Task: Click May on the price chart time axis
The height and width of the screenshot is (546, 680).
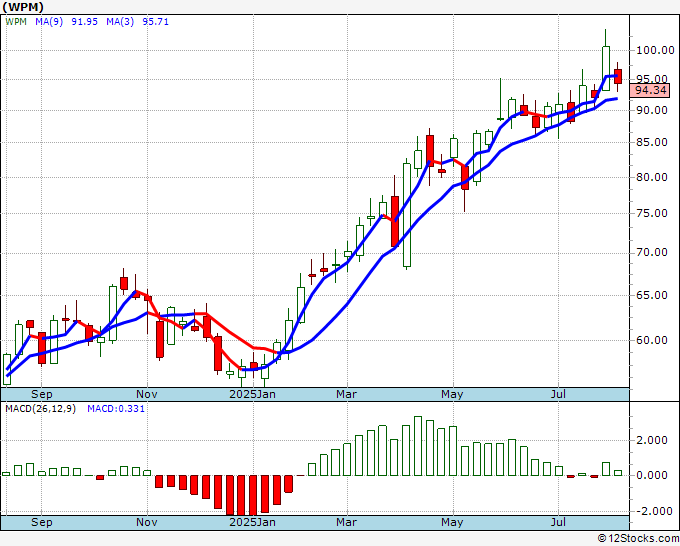Action: click(x=452, y=394)
